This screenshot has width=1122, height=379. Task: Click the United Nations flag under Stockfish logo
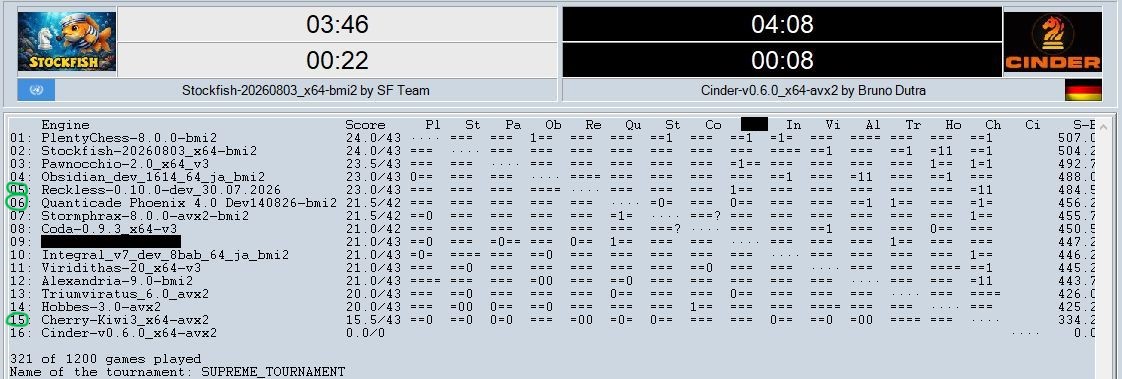tap(36, 90)
